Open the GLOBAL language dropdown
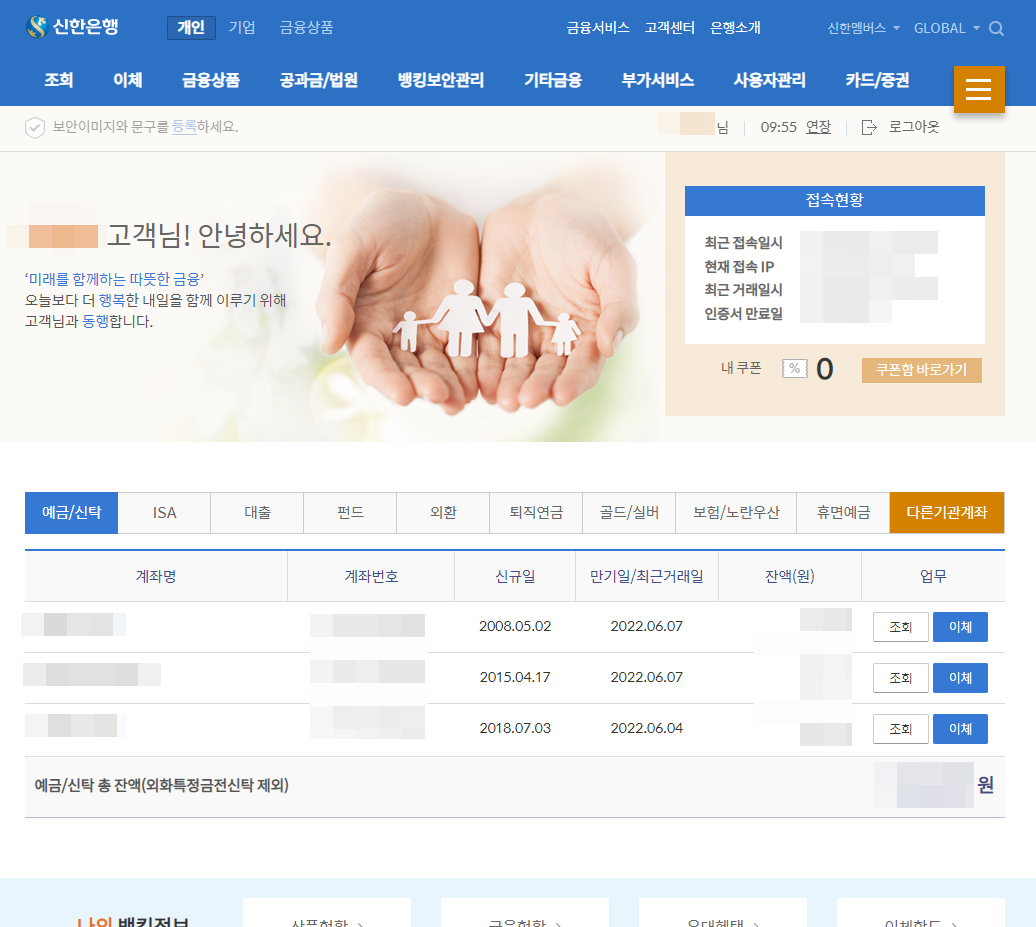The image size is (1036, 927). [943, 29]
